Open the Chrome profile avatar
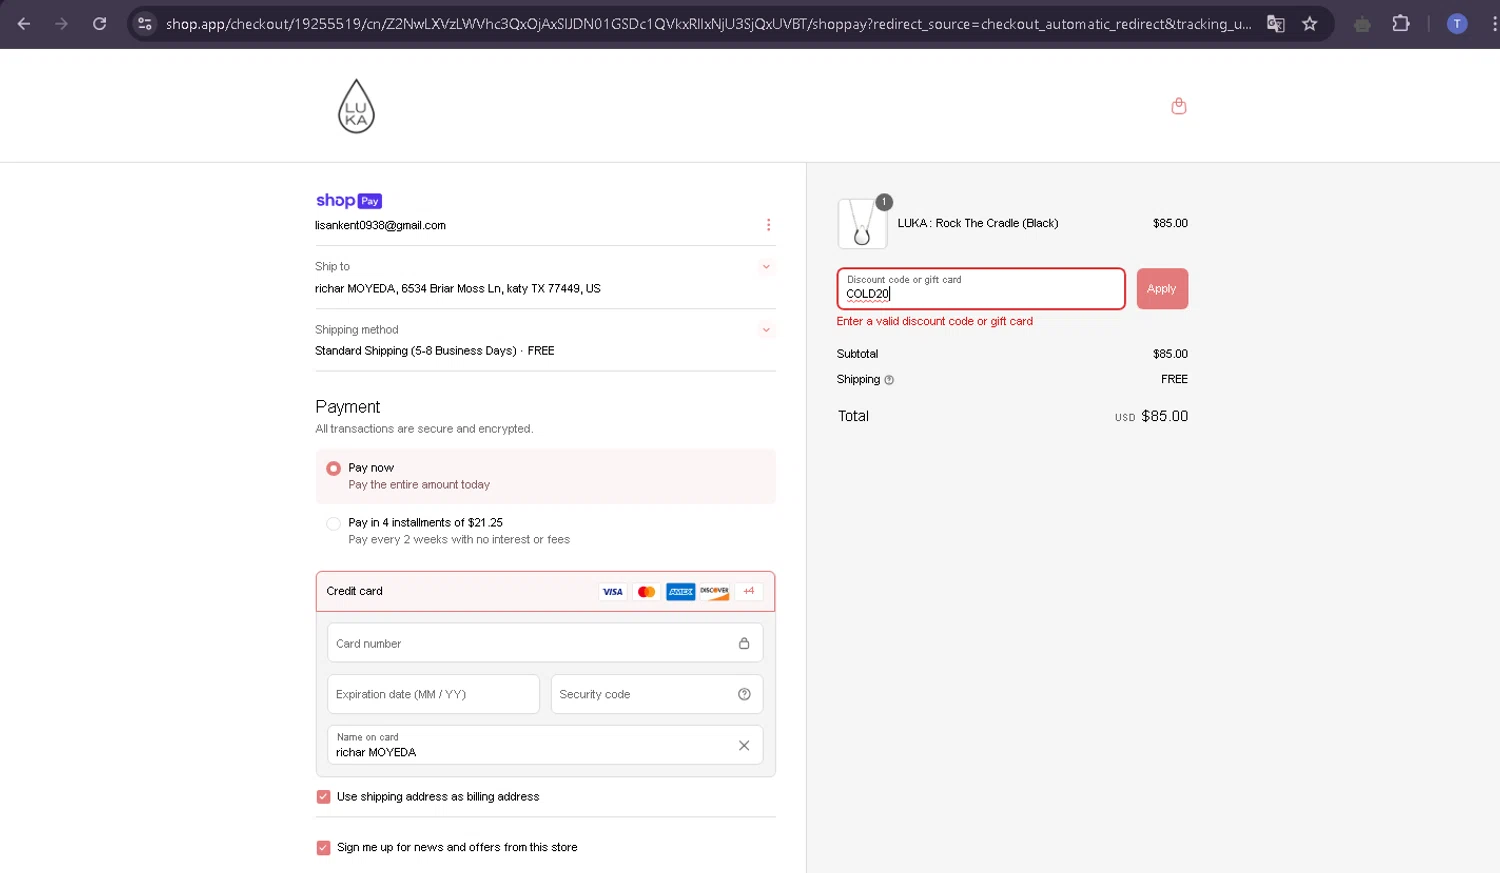Screen dimensions: 1500x873 coord(1457,24)
